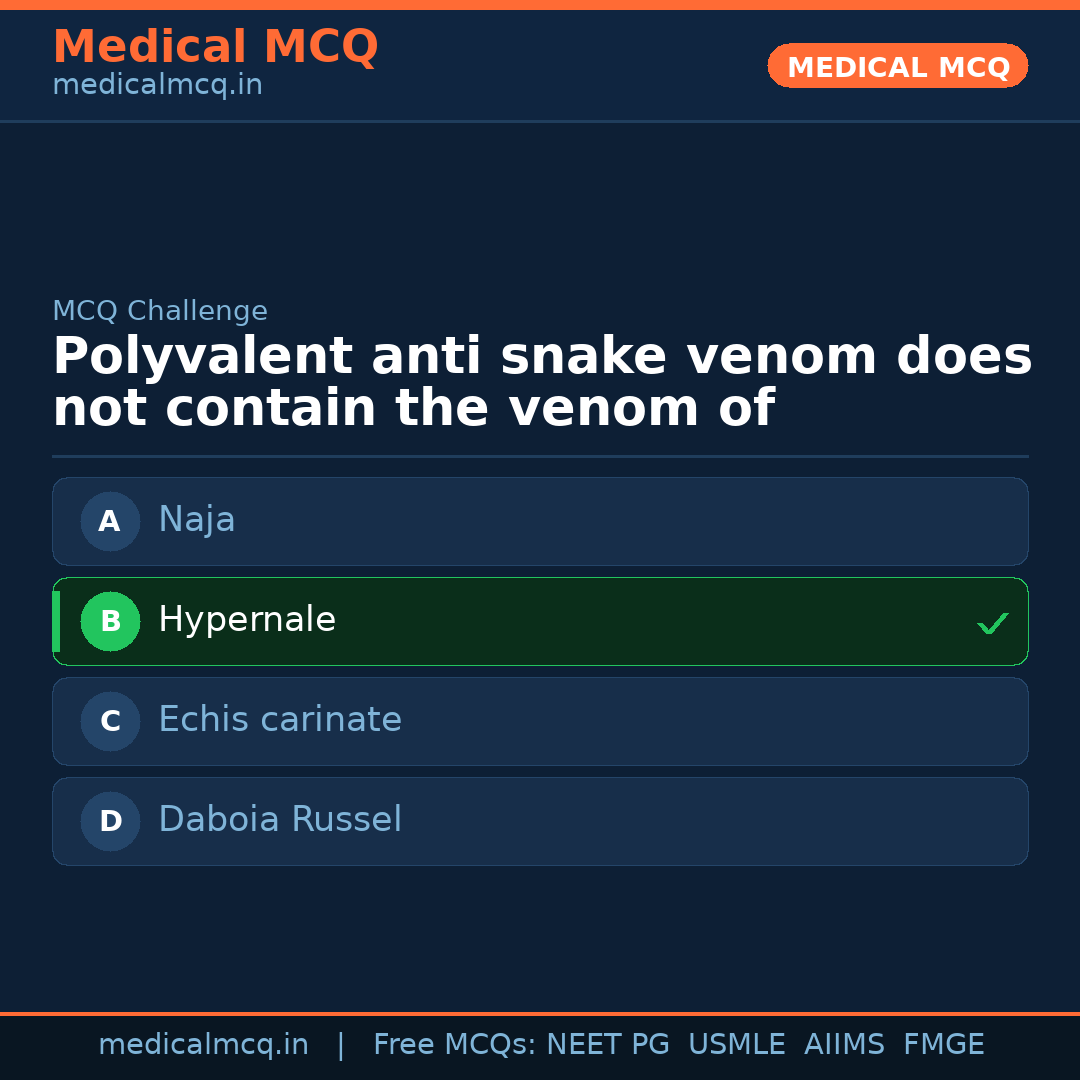
Task: Click the MCQ Challenge label
Action: click(x=160, y=311)
